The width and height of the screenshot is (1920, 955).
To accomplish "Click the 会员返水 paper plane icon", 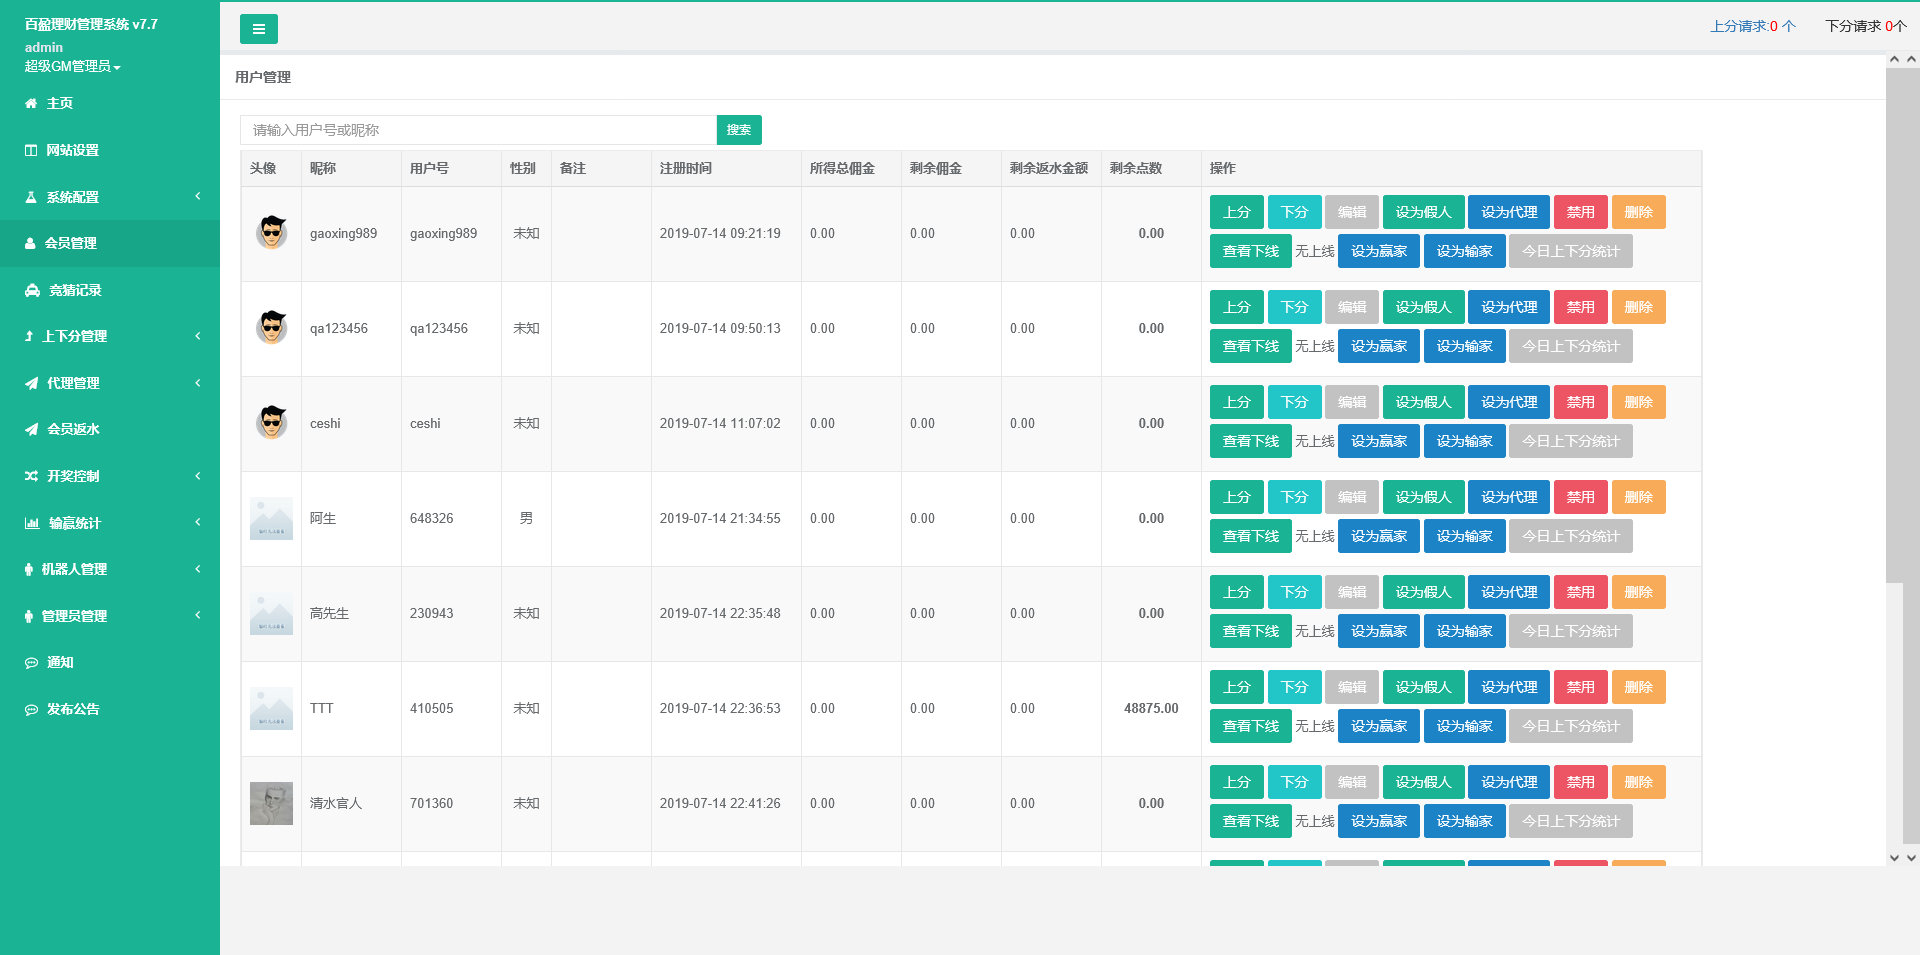I will click(32, 429).
